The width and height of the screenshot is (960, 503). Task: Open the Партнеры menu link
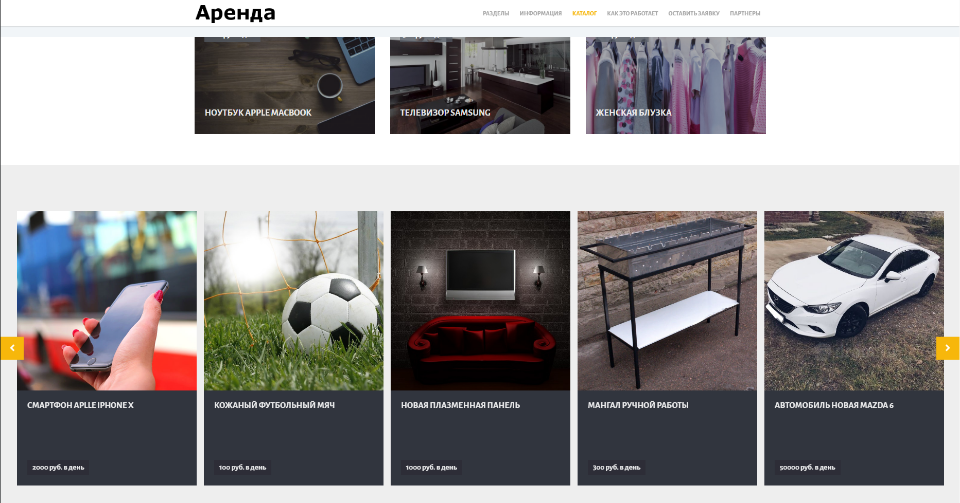(x=744, y=13)
